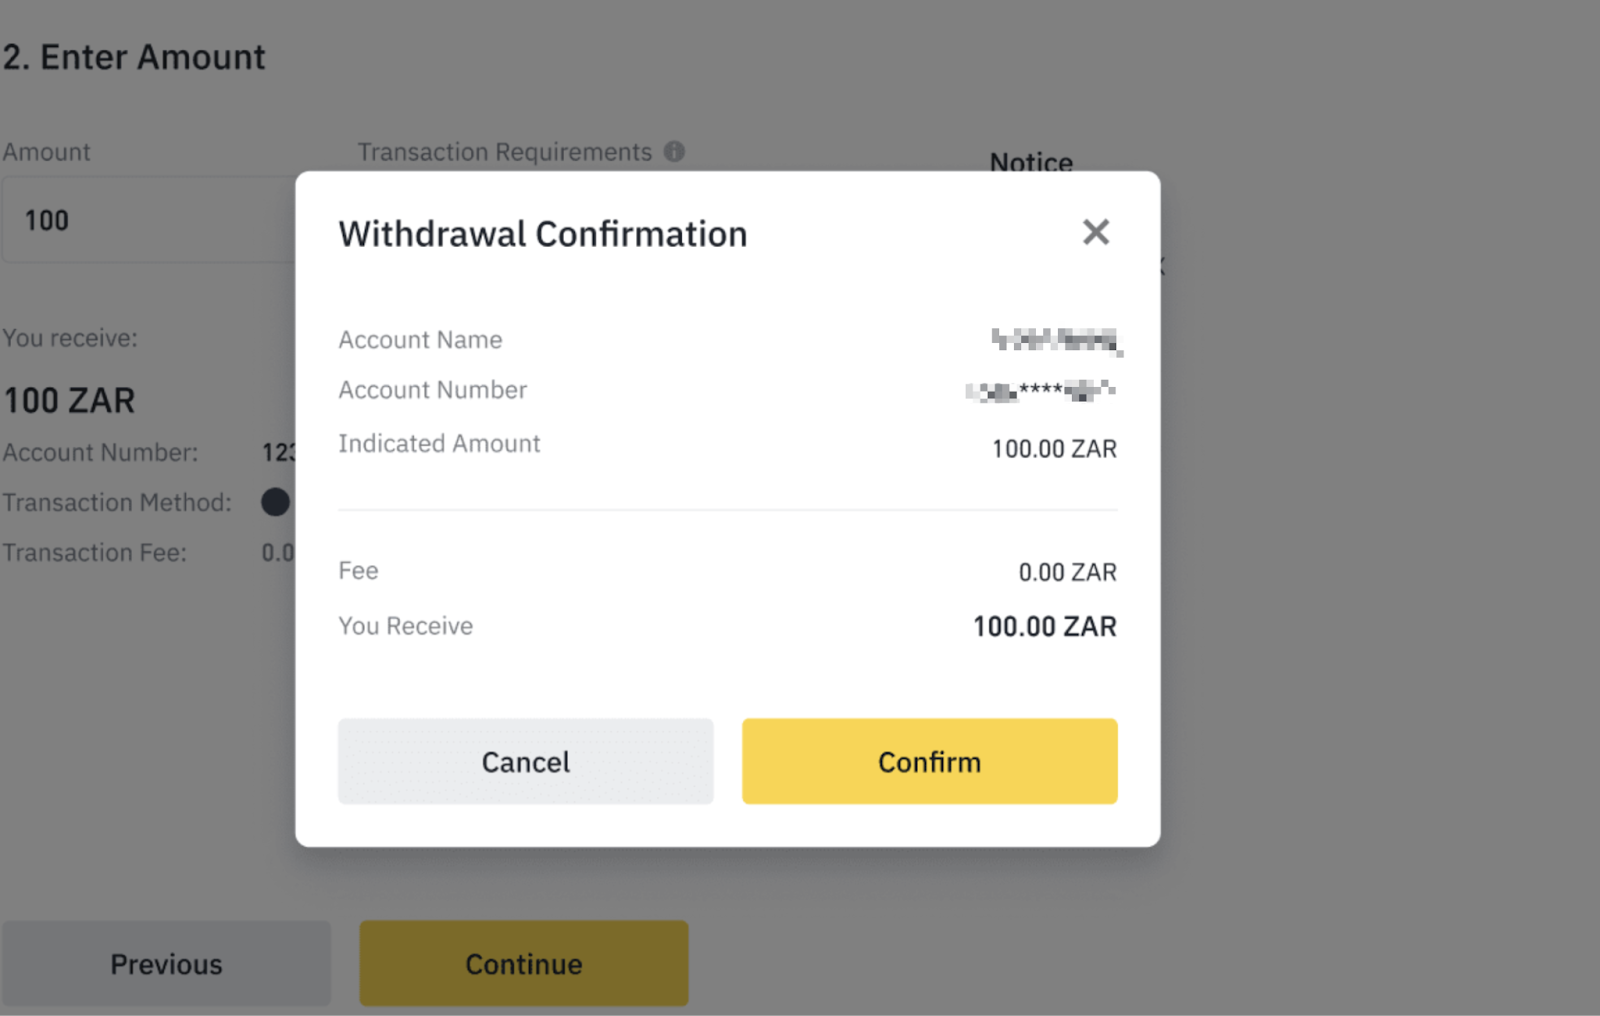Image resolution: width=1600 pixels, height=1016 pixels.
Task: Click the "2. Enter Amount" heading
Action: 134,58
